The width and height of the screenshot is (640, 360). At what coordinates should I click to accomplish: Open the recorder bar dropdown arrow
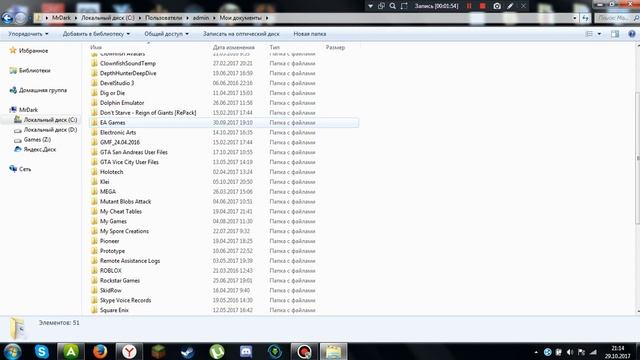click(x=370, y=6)
